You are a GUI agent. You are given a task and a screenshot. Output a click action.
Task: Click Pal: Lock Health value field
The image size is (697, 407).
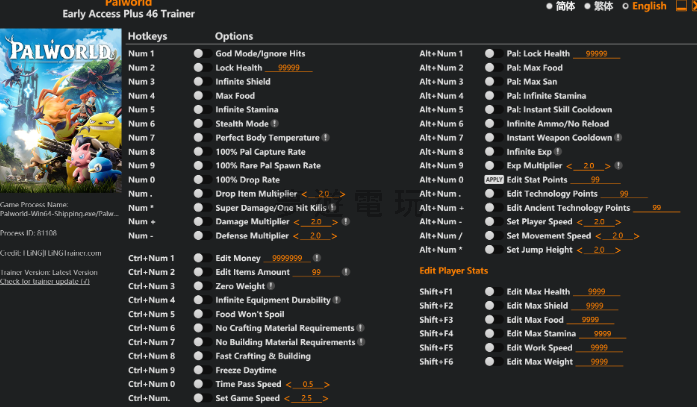pyautogui.click(x=597, y=54)
